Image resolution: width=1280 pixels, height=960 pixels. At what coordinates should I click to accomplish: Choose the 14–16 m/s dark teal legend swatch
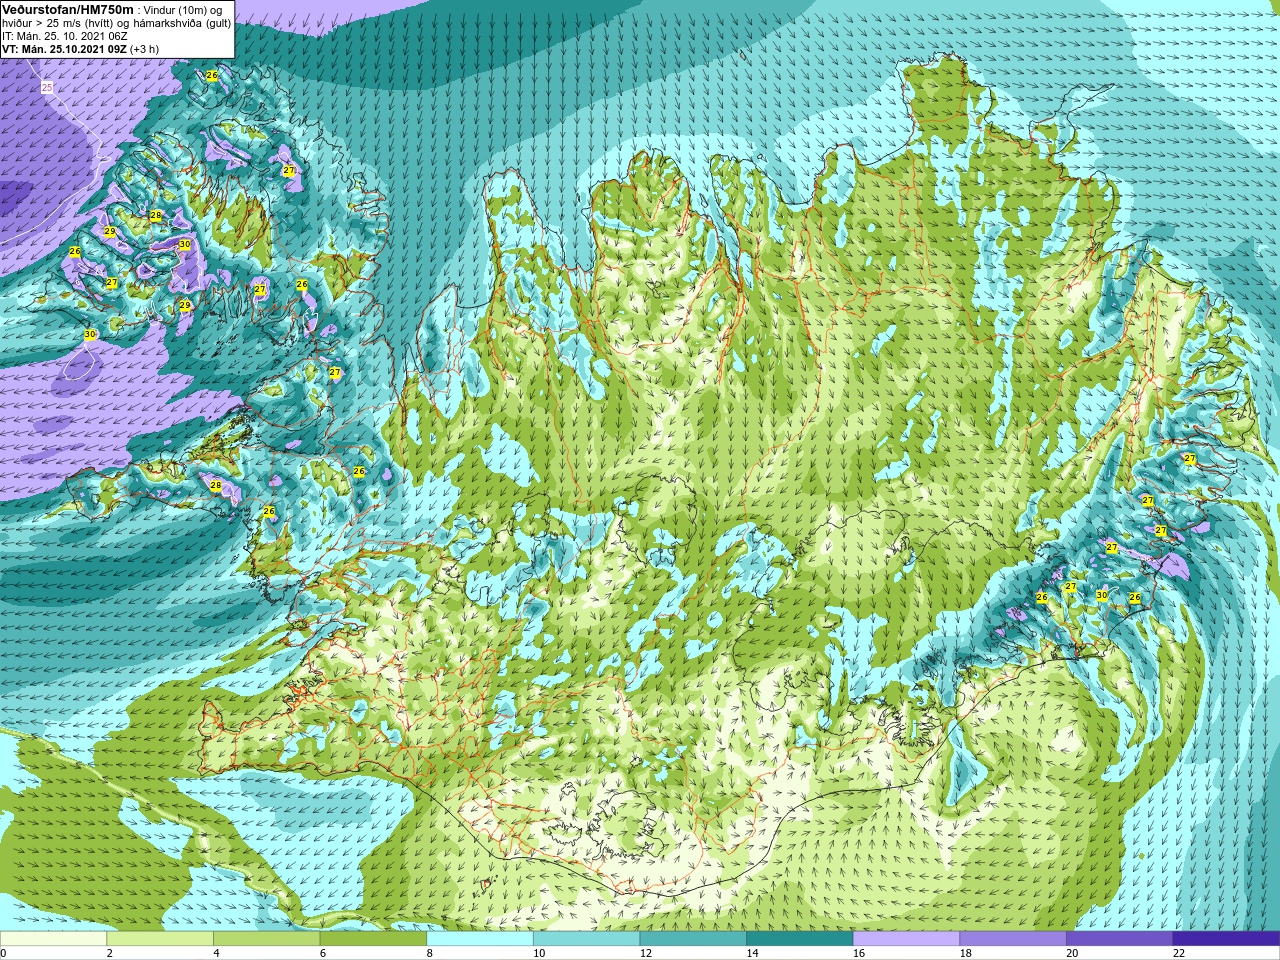tap(800, 939)
